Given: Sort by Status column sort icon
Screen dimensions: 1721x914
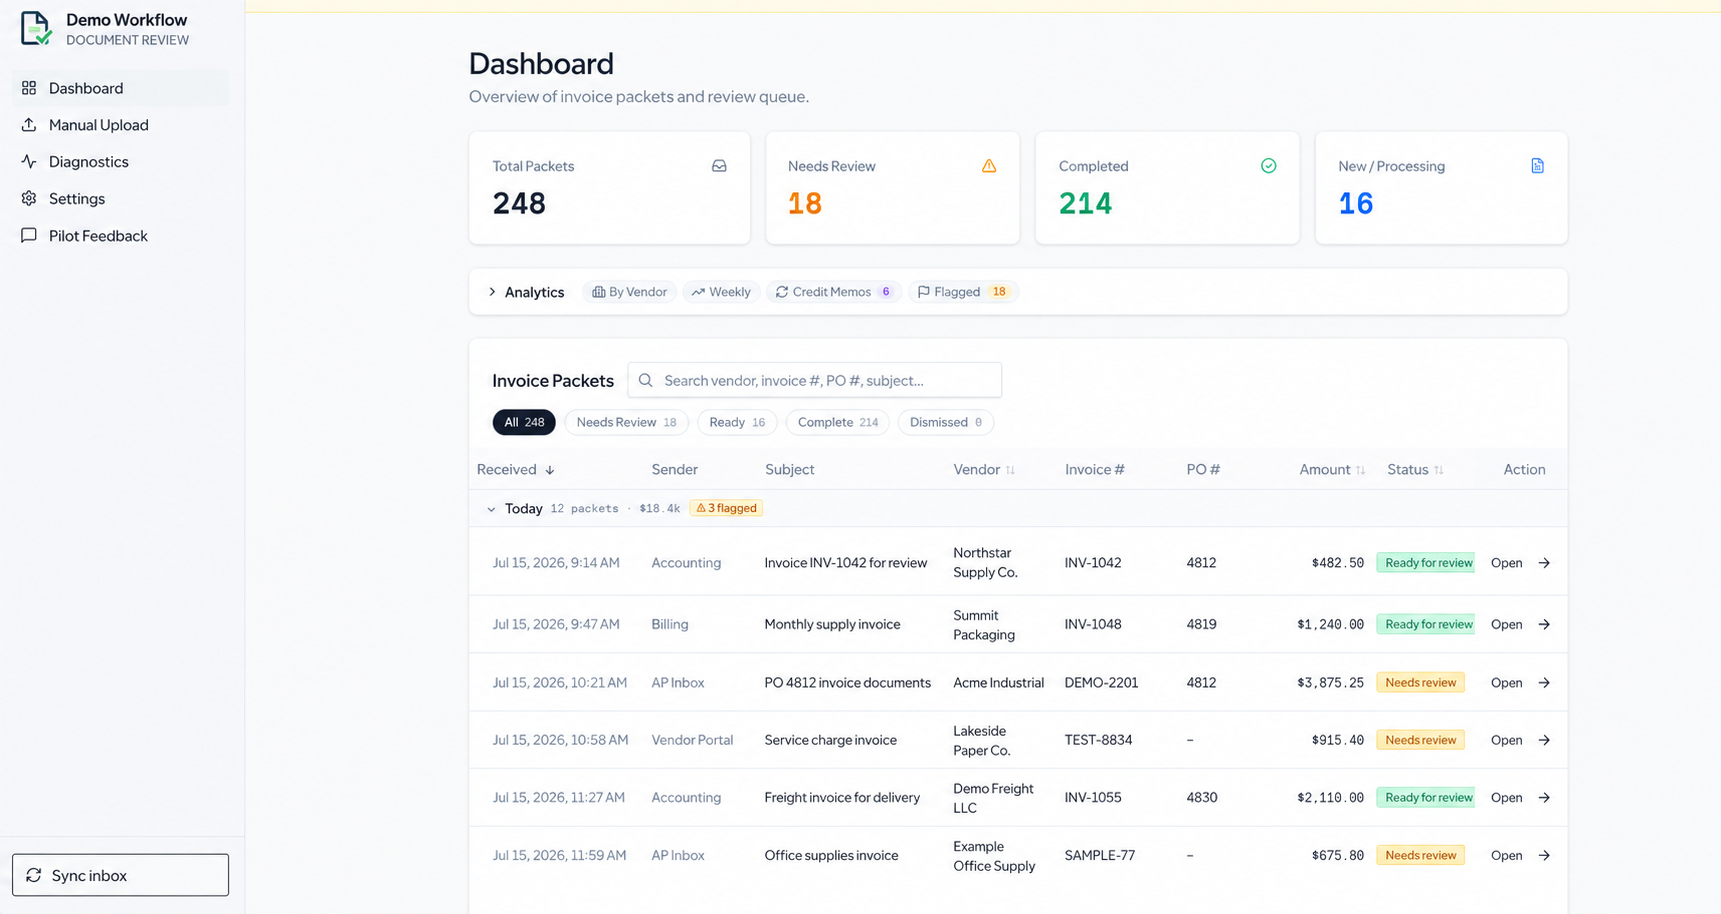Looking at the screenshot, I should [1438, 470].
